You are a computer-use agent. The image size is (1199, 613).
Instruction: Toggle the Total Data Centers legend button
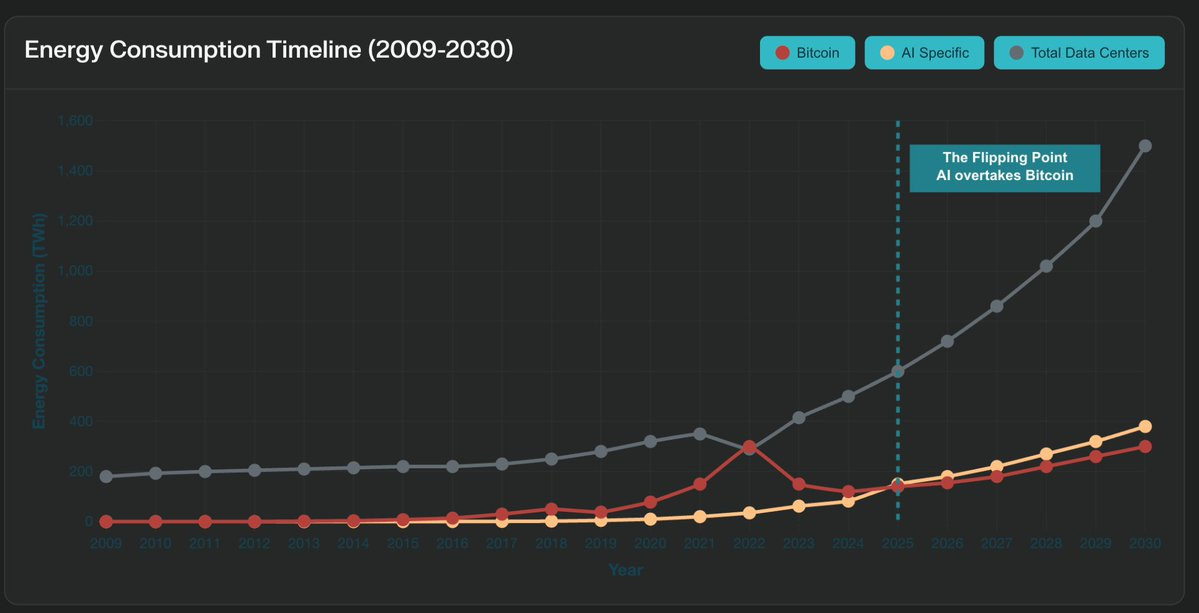[1079, 53]
